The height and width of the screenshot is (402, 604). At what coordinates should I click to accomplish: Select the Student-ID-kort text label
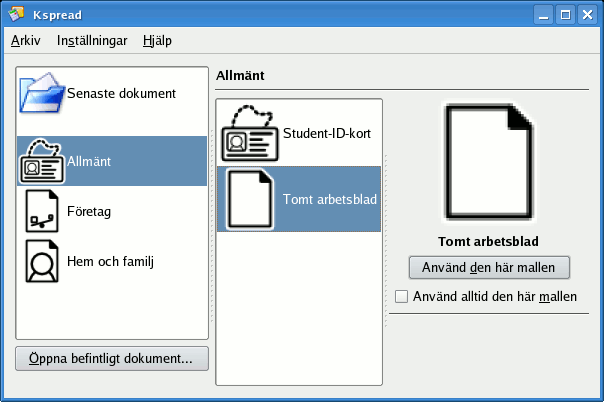click(x=329, y=132)
